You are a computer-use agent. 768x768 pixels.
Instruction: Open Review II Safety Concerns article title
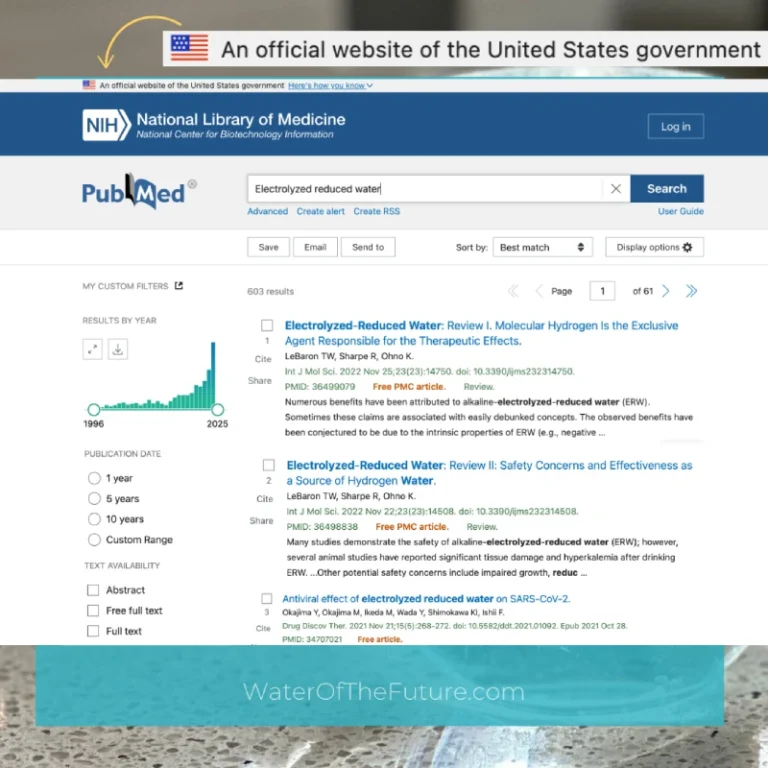pos(489,473)
